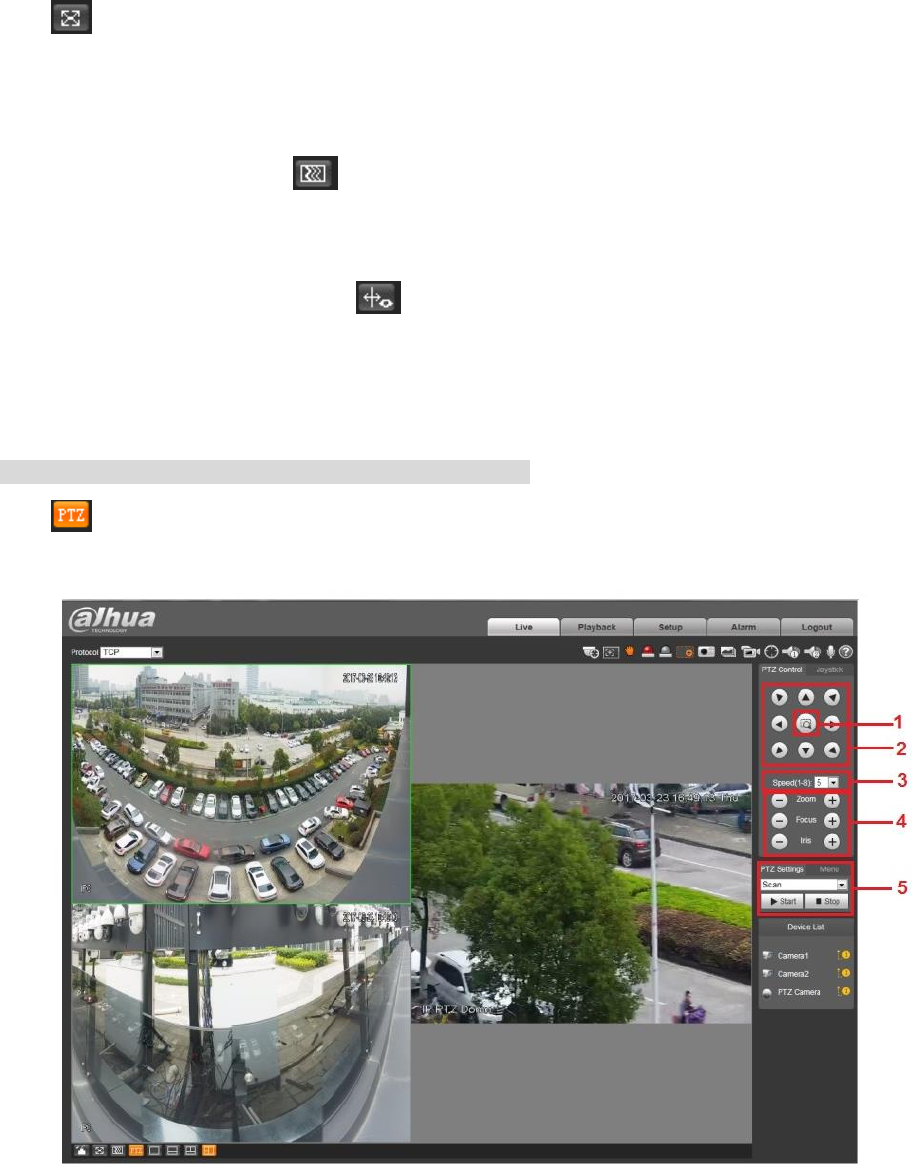Click the lower-right diagonal PTZ arrow
The height and width of the screenshot is (1164, 912).
(x=832, y=751)
